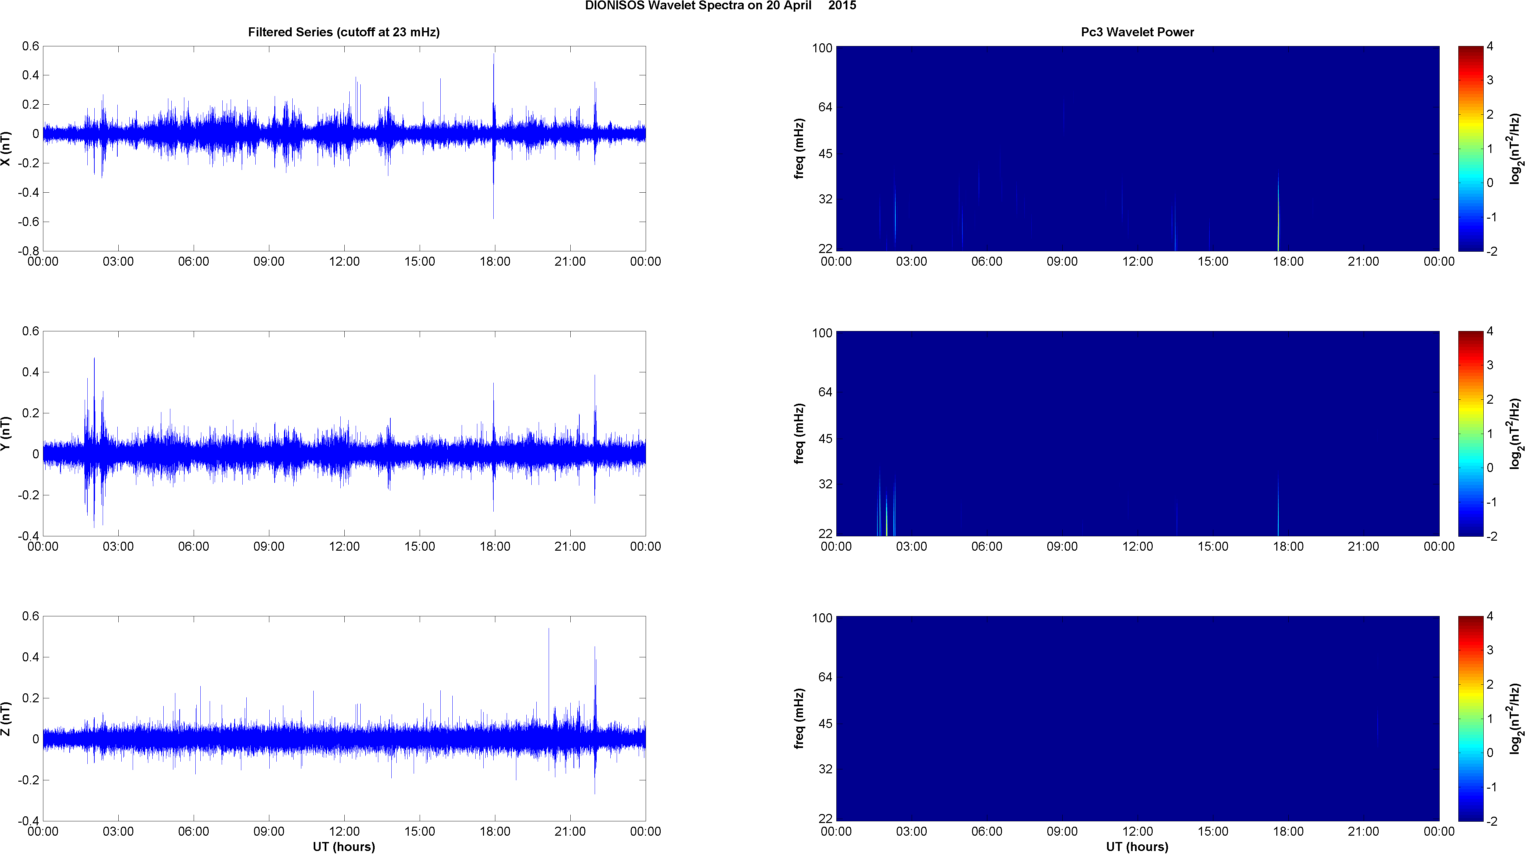Click the colorbar beside the Y spectrogram
This screenshot has width=1525, height=854.
pos(1470,433)
